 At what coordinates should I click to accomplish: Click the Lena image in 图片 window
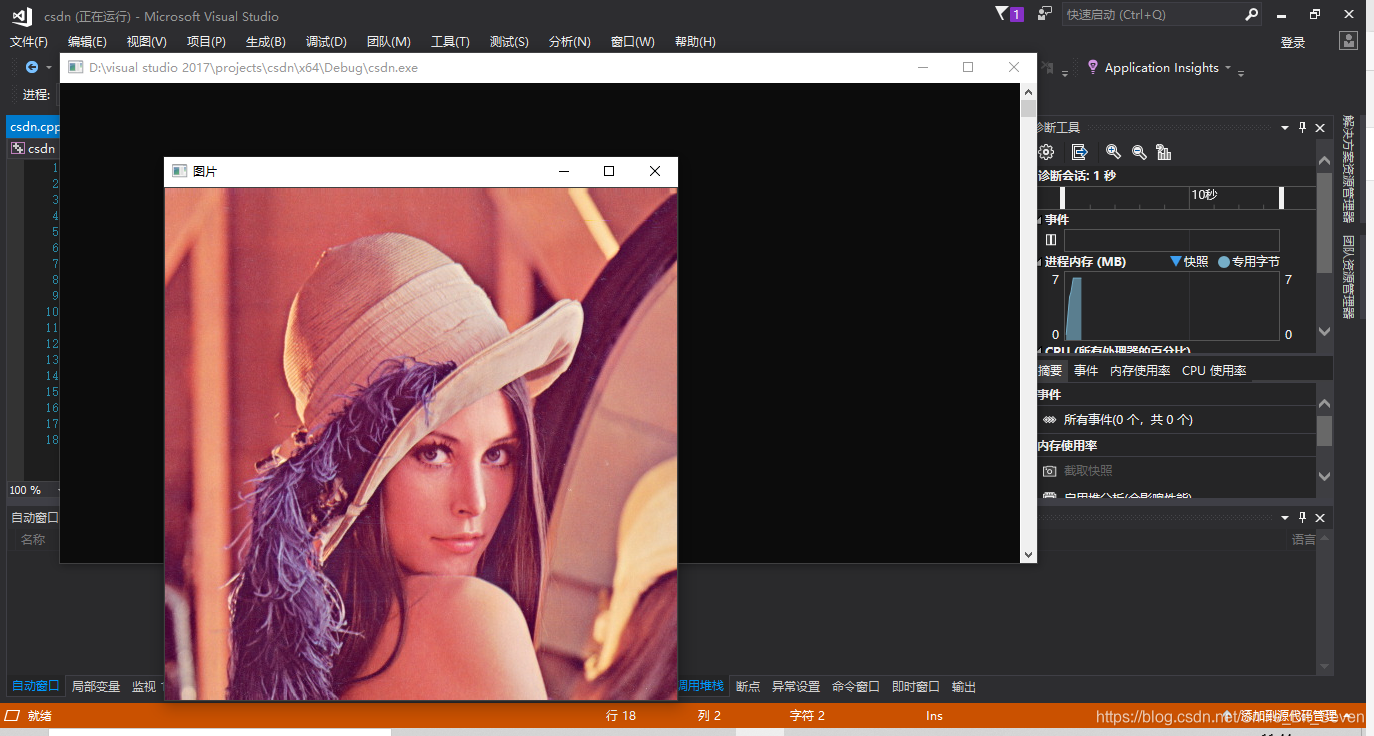(421, 444)
